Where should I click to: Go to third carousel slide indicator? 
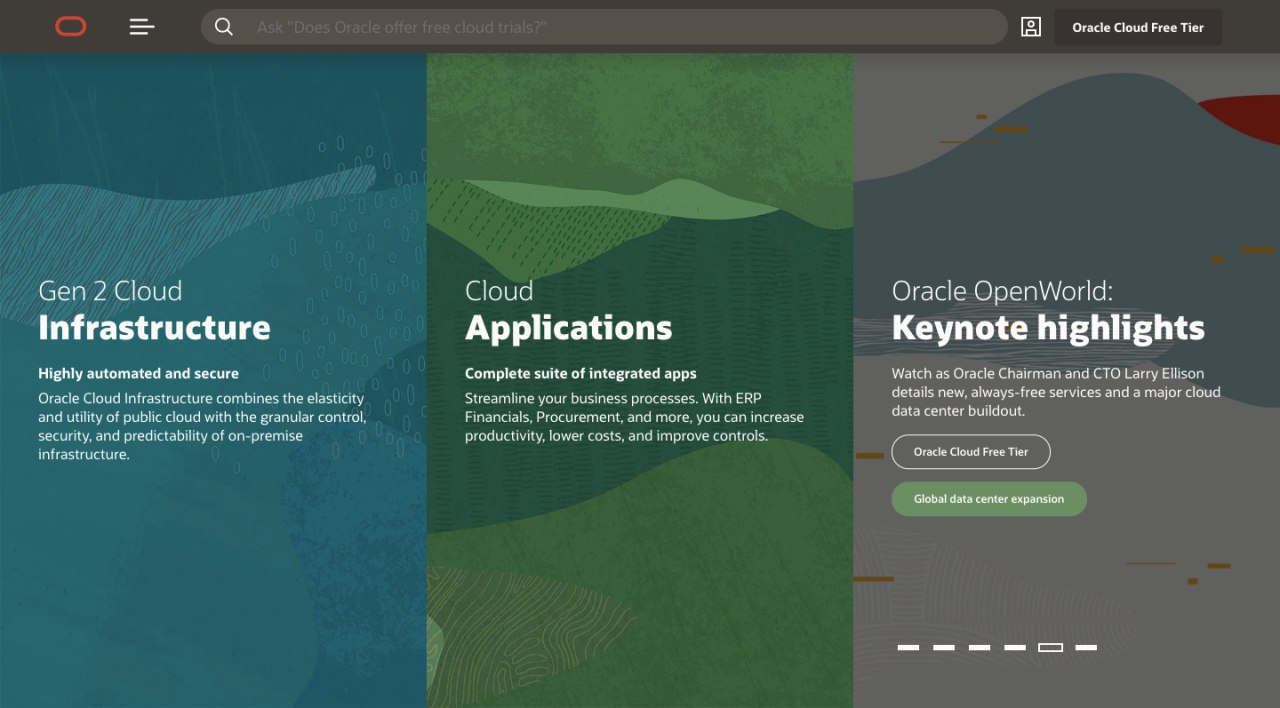point(980,648)
